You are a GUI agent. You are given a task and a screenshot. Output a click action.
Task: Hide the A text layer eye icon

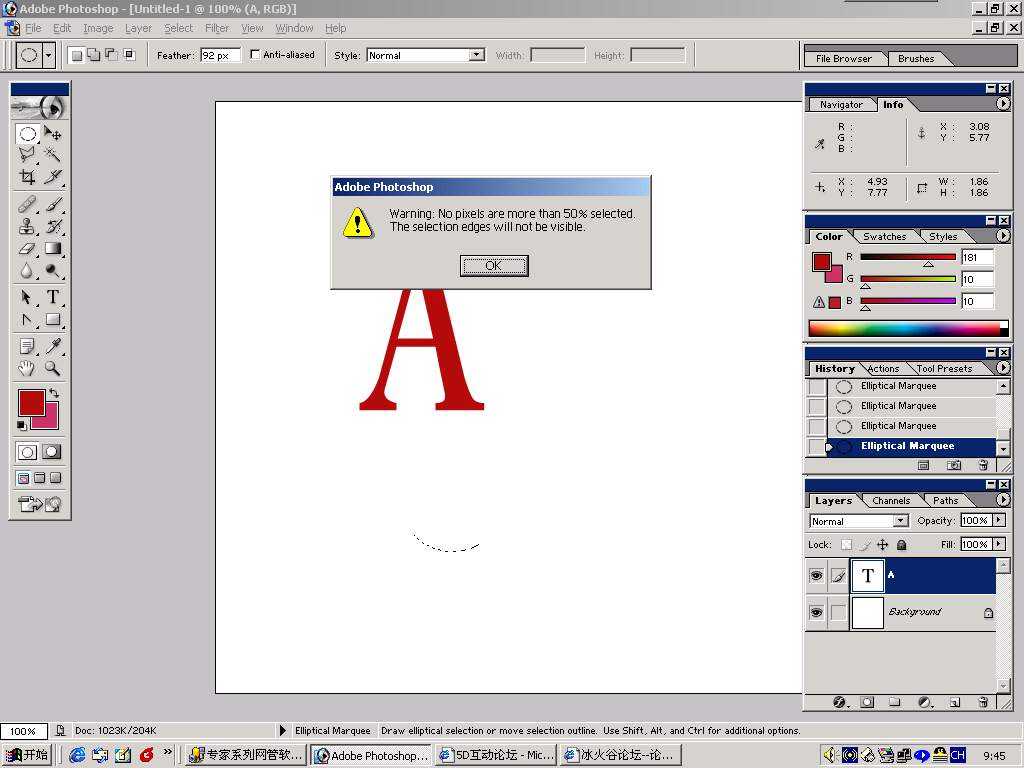point(816,575)
